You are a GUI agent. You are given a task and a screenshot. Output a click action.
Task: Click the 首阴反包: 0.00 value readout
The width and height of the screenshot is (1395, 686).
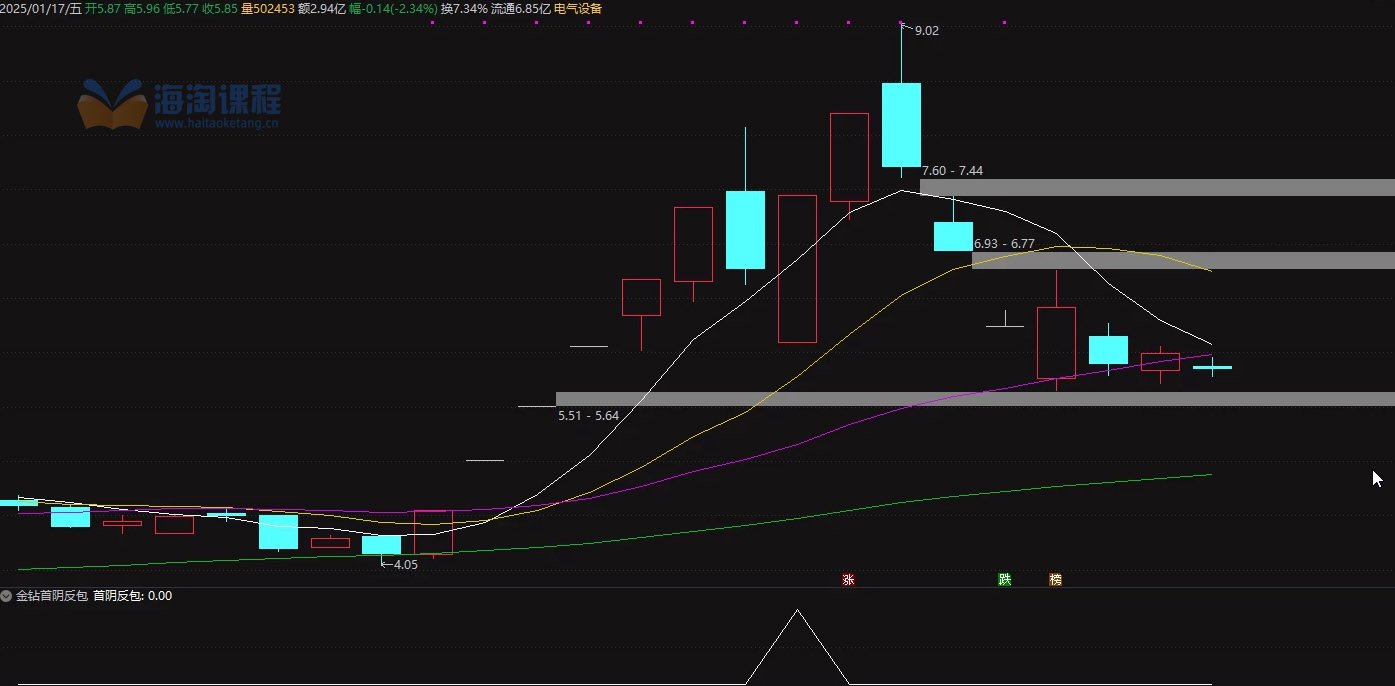[132, 596]
